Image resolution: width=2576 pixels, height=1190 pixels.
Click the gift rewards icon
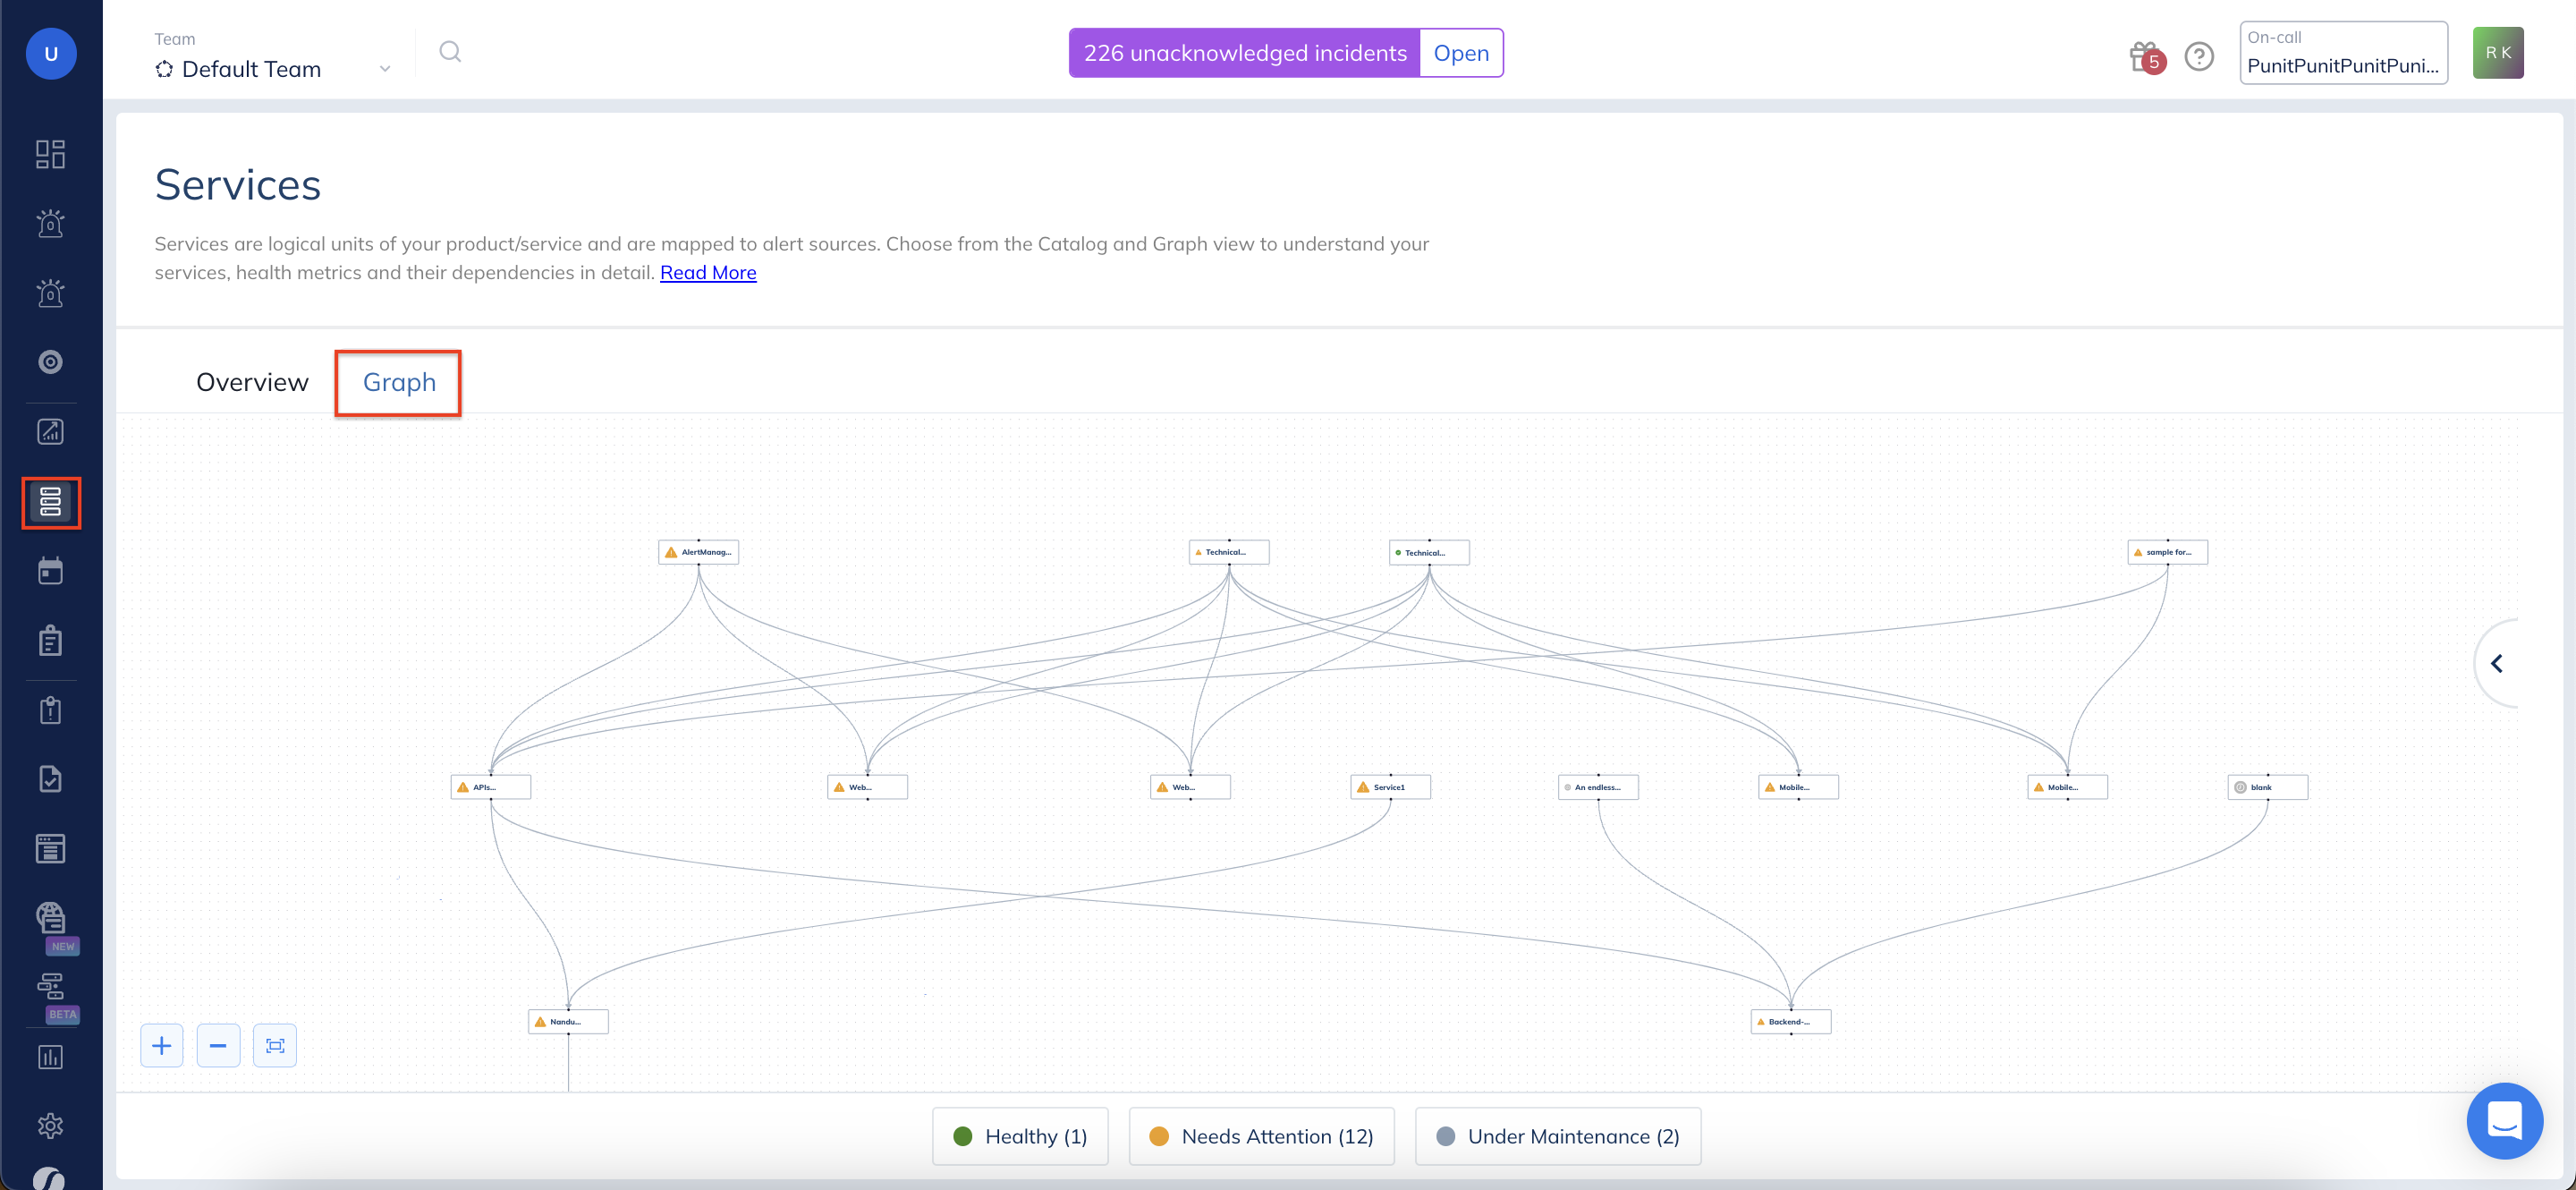[2144, 56]
